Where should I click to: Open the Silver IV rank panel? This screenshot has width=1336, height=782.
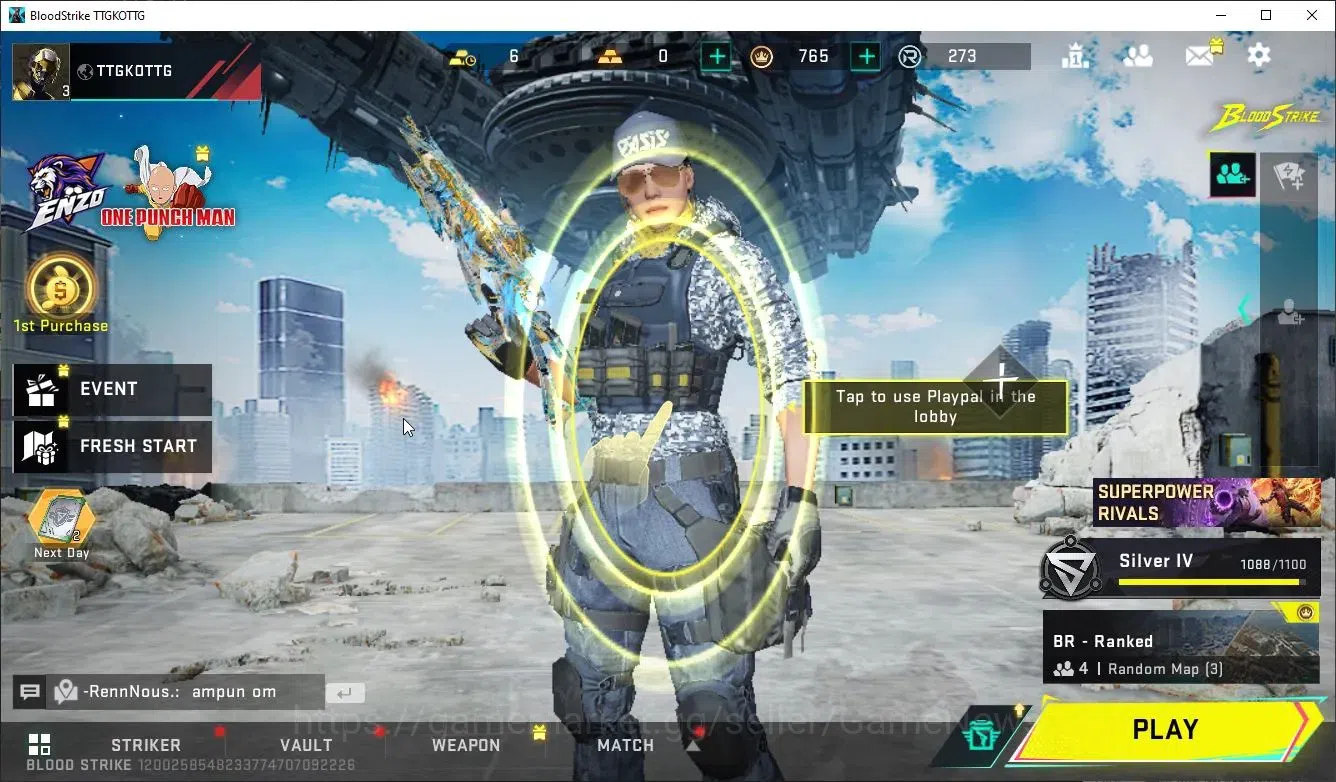click(x=1182, y=569)
